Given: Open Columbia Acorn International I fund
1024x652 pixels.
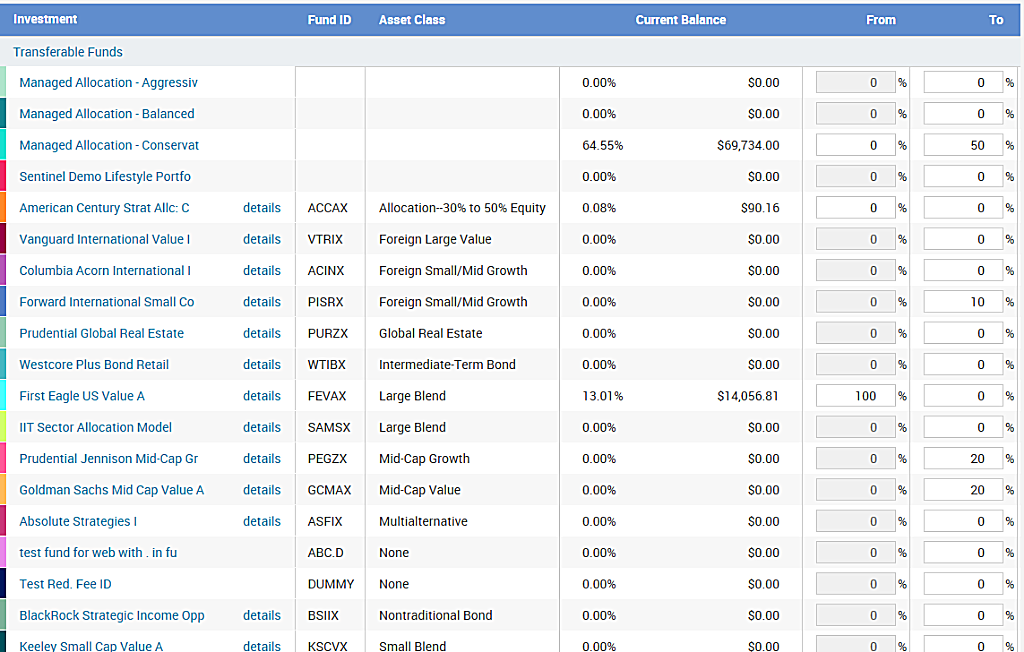Looking at the screenshot, I should pos(105,270).
